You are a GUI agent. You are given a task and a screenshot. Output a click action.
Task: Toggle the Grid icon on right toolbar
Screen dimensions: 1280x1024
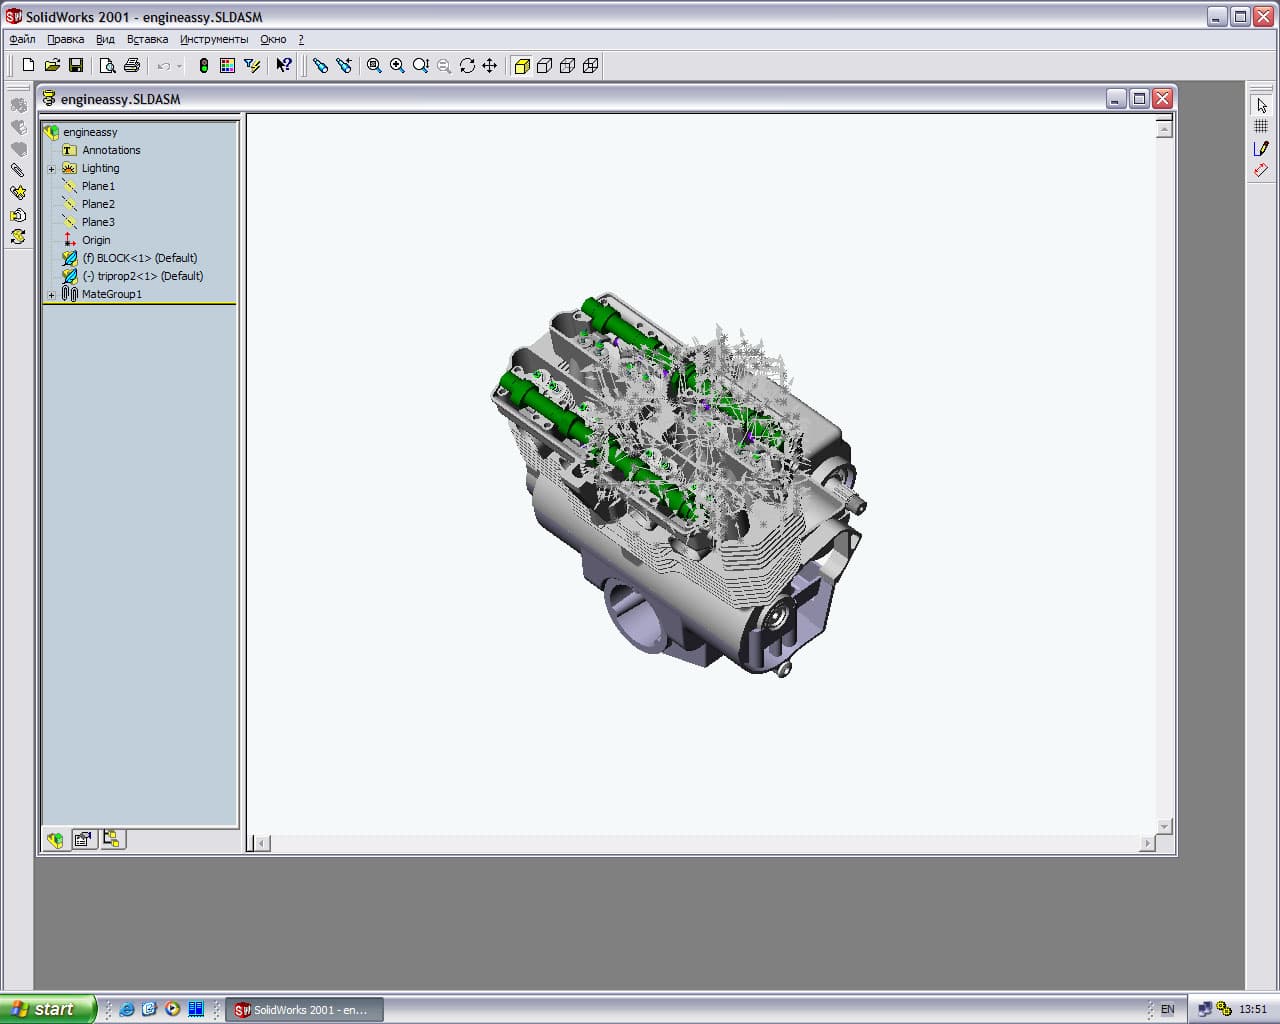[x=1261, y=126]
